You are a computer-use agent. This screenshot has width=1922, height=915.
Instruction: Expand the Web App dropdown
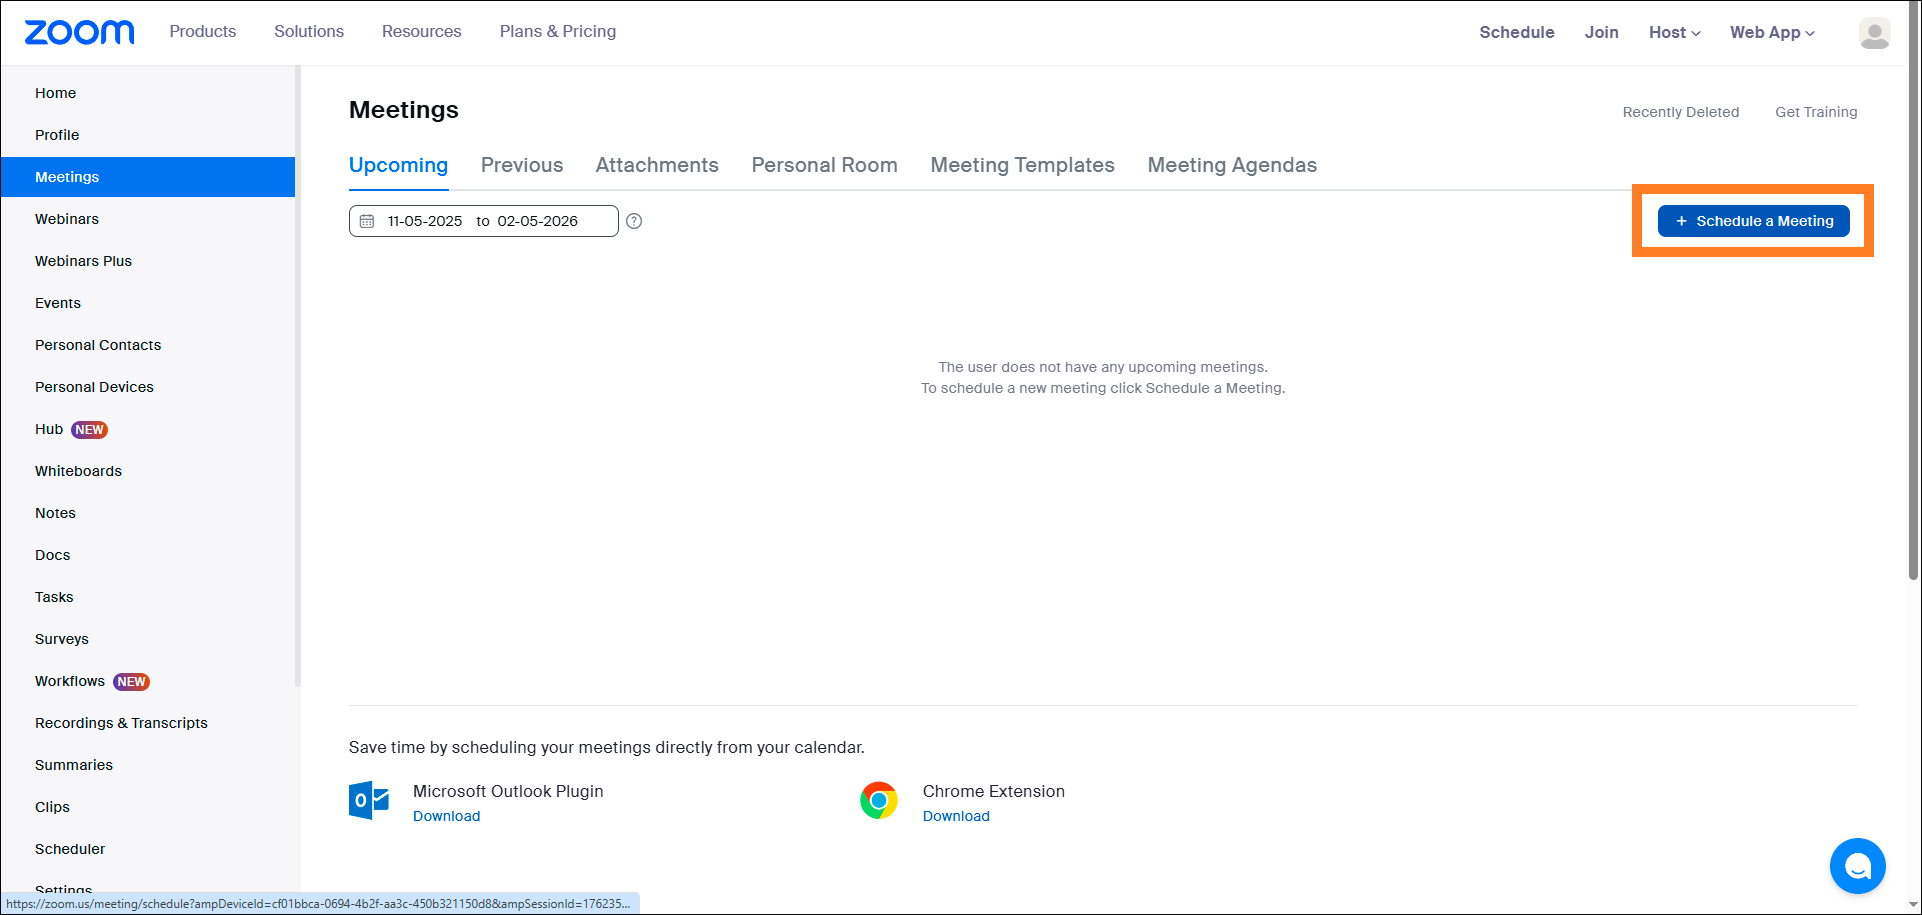[1771, 32]
